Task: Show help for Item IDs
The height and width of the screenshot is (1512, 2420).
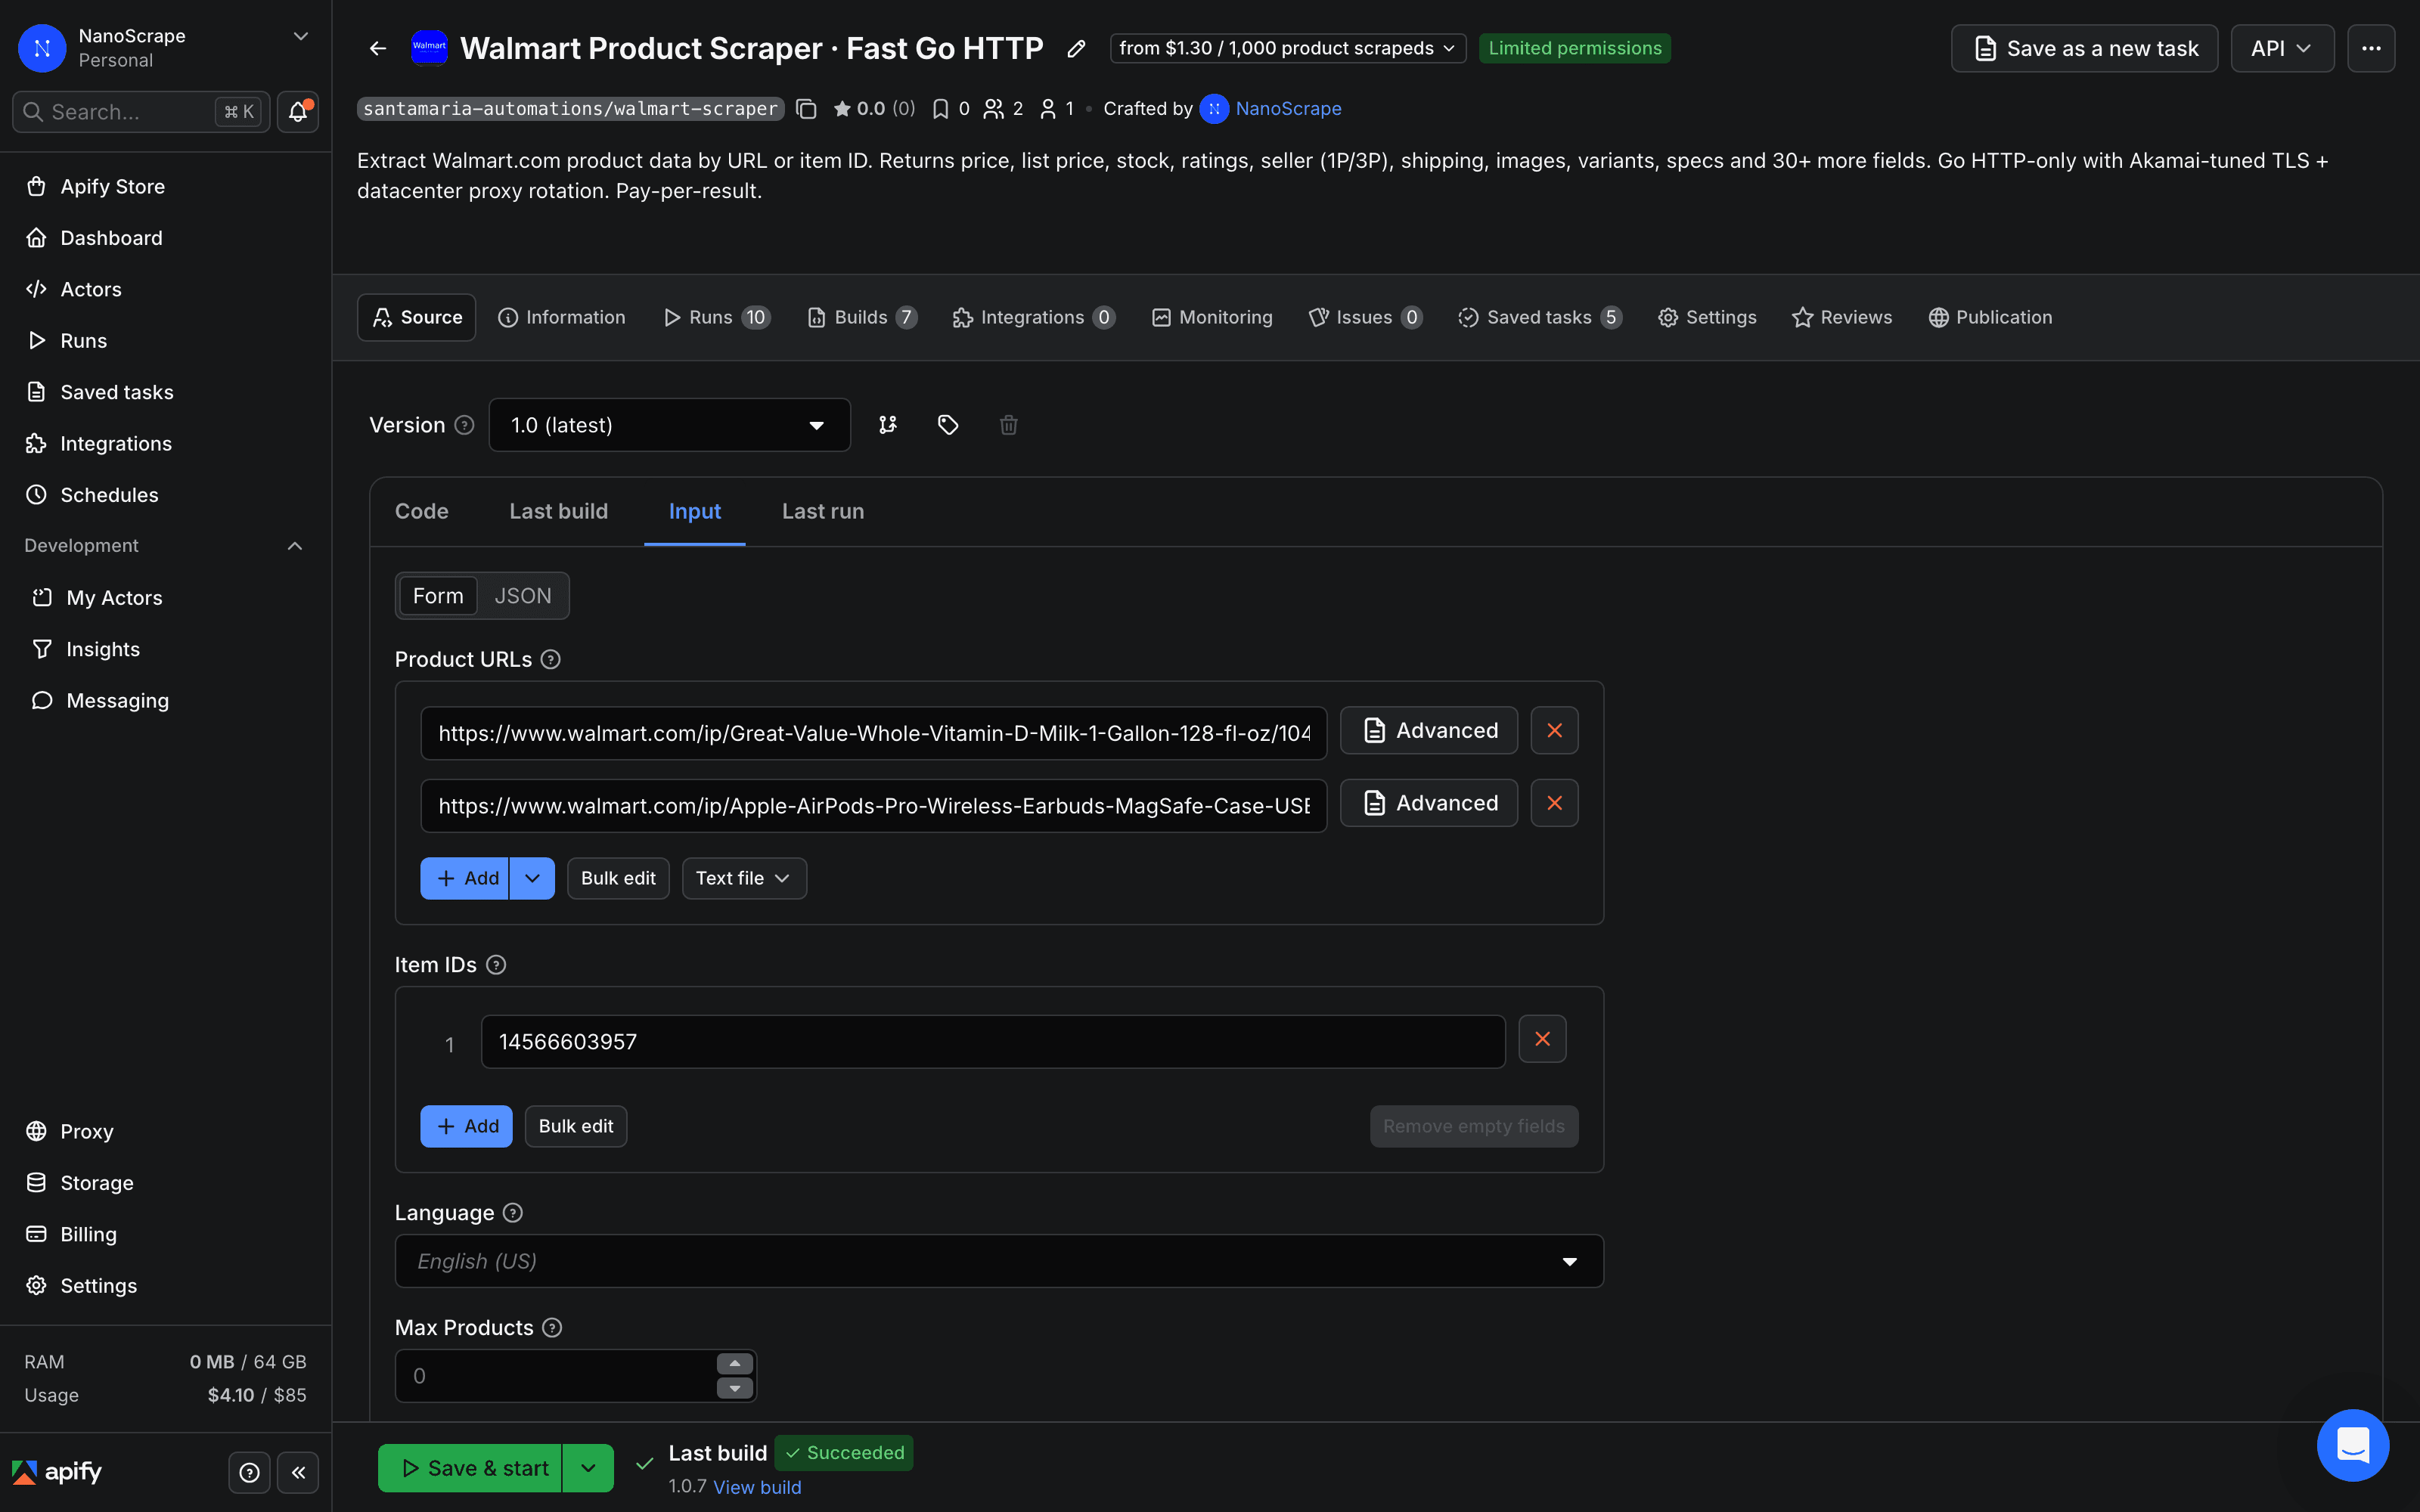Action: click(x=496, y=965)
